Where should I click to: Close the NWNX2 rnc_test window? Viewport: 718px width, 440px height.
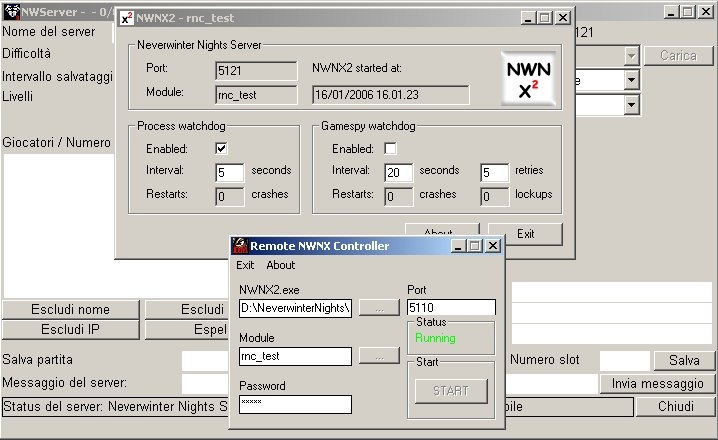point(563,18)
